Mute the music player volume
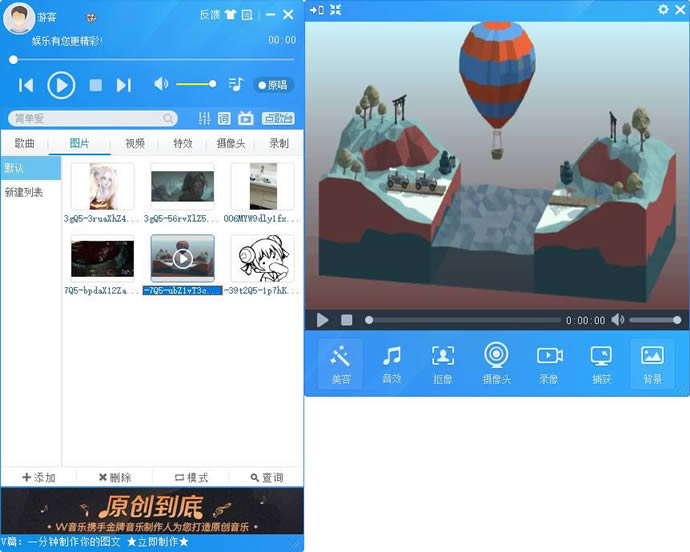 pos(161,84)
